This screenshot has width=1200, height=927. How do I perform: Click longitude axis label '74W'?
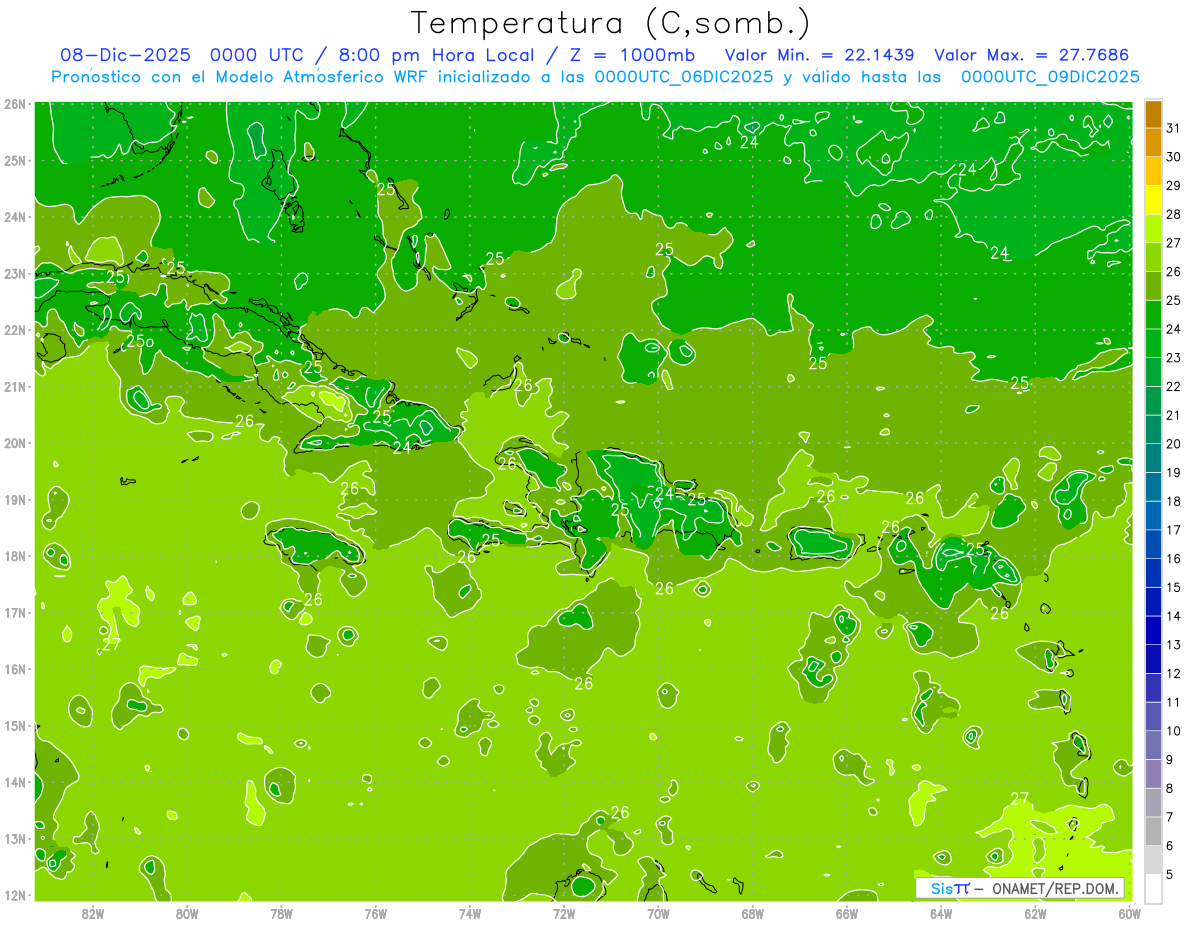(470, 913)
